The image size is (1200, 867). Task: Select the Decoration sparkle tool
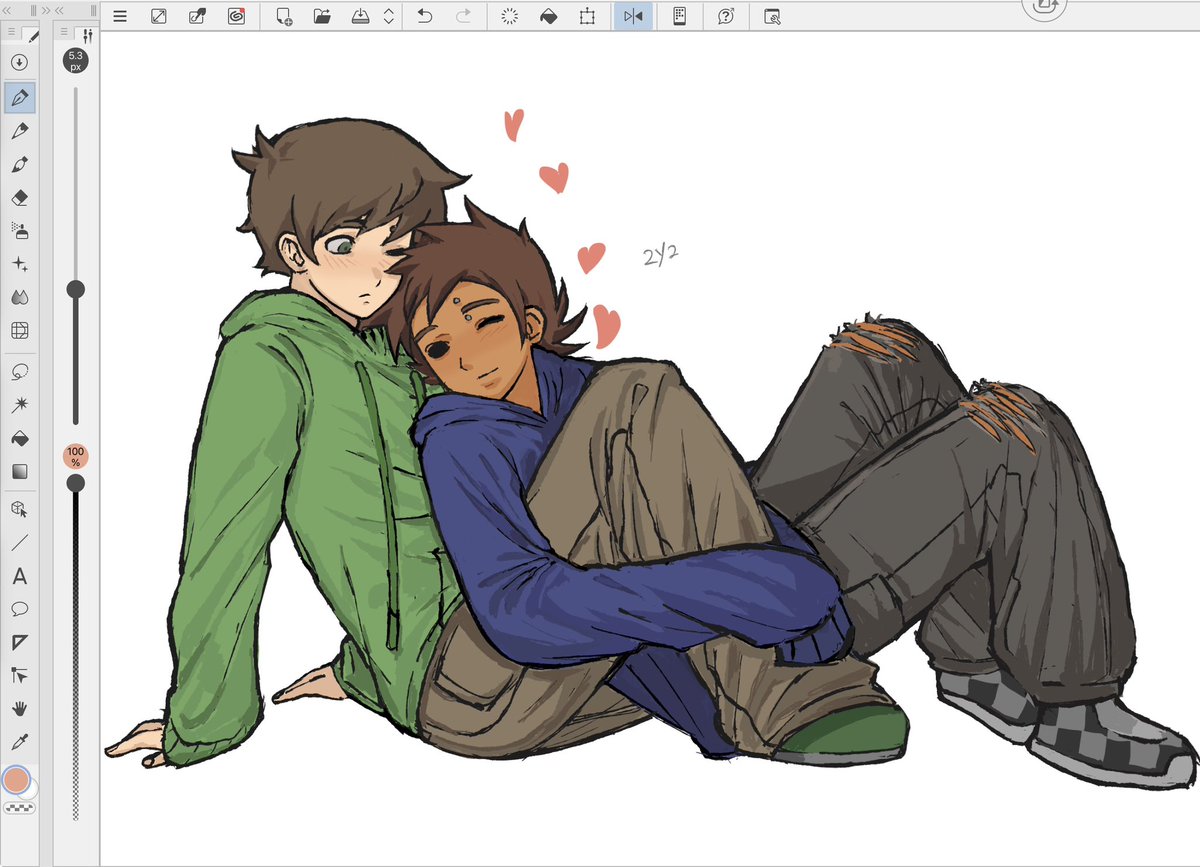tap(19, 264)
